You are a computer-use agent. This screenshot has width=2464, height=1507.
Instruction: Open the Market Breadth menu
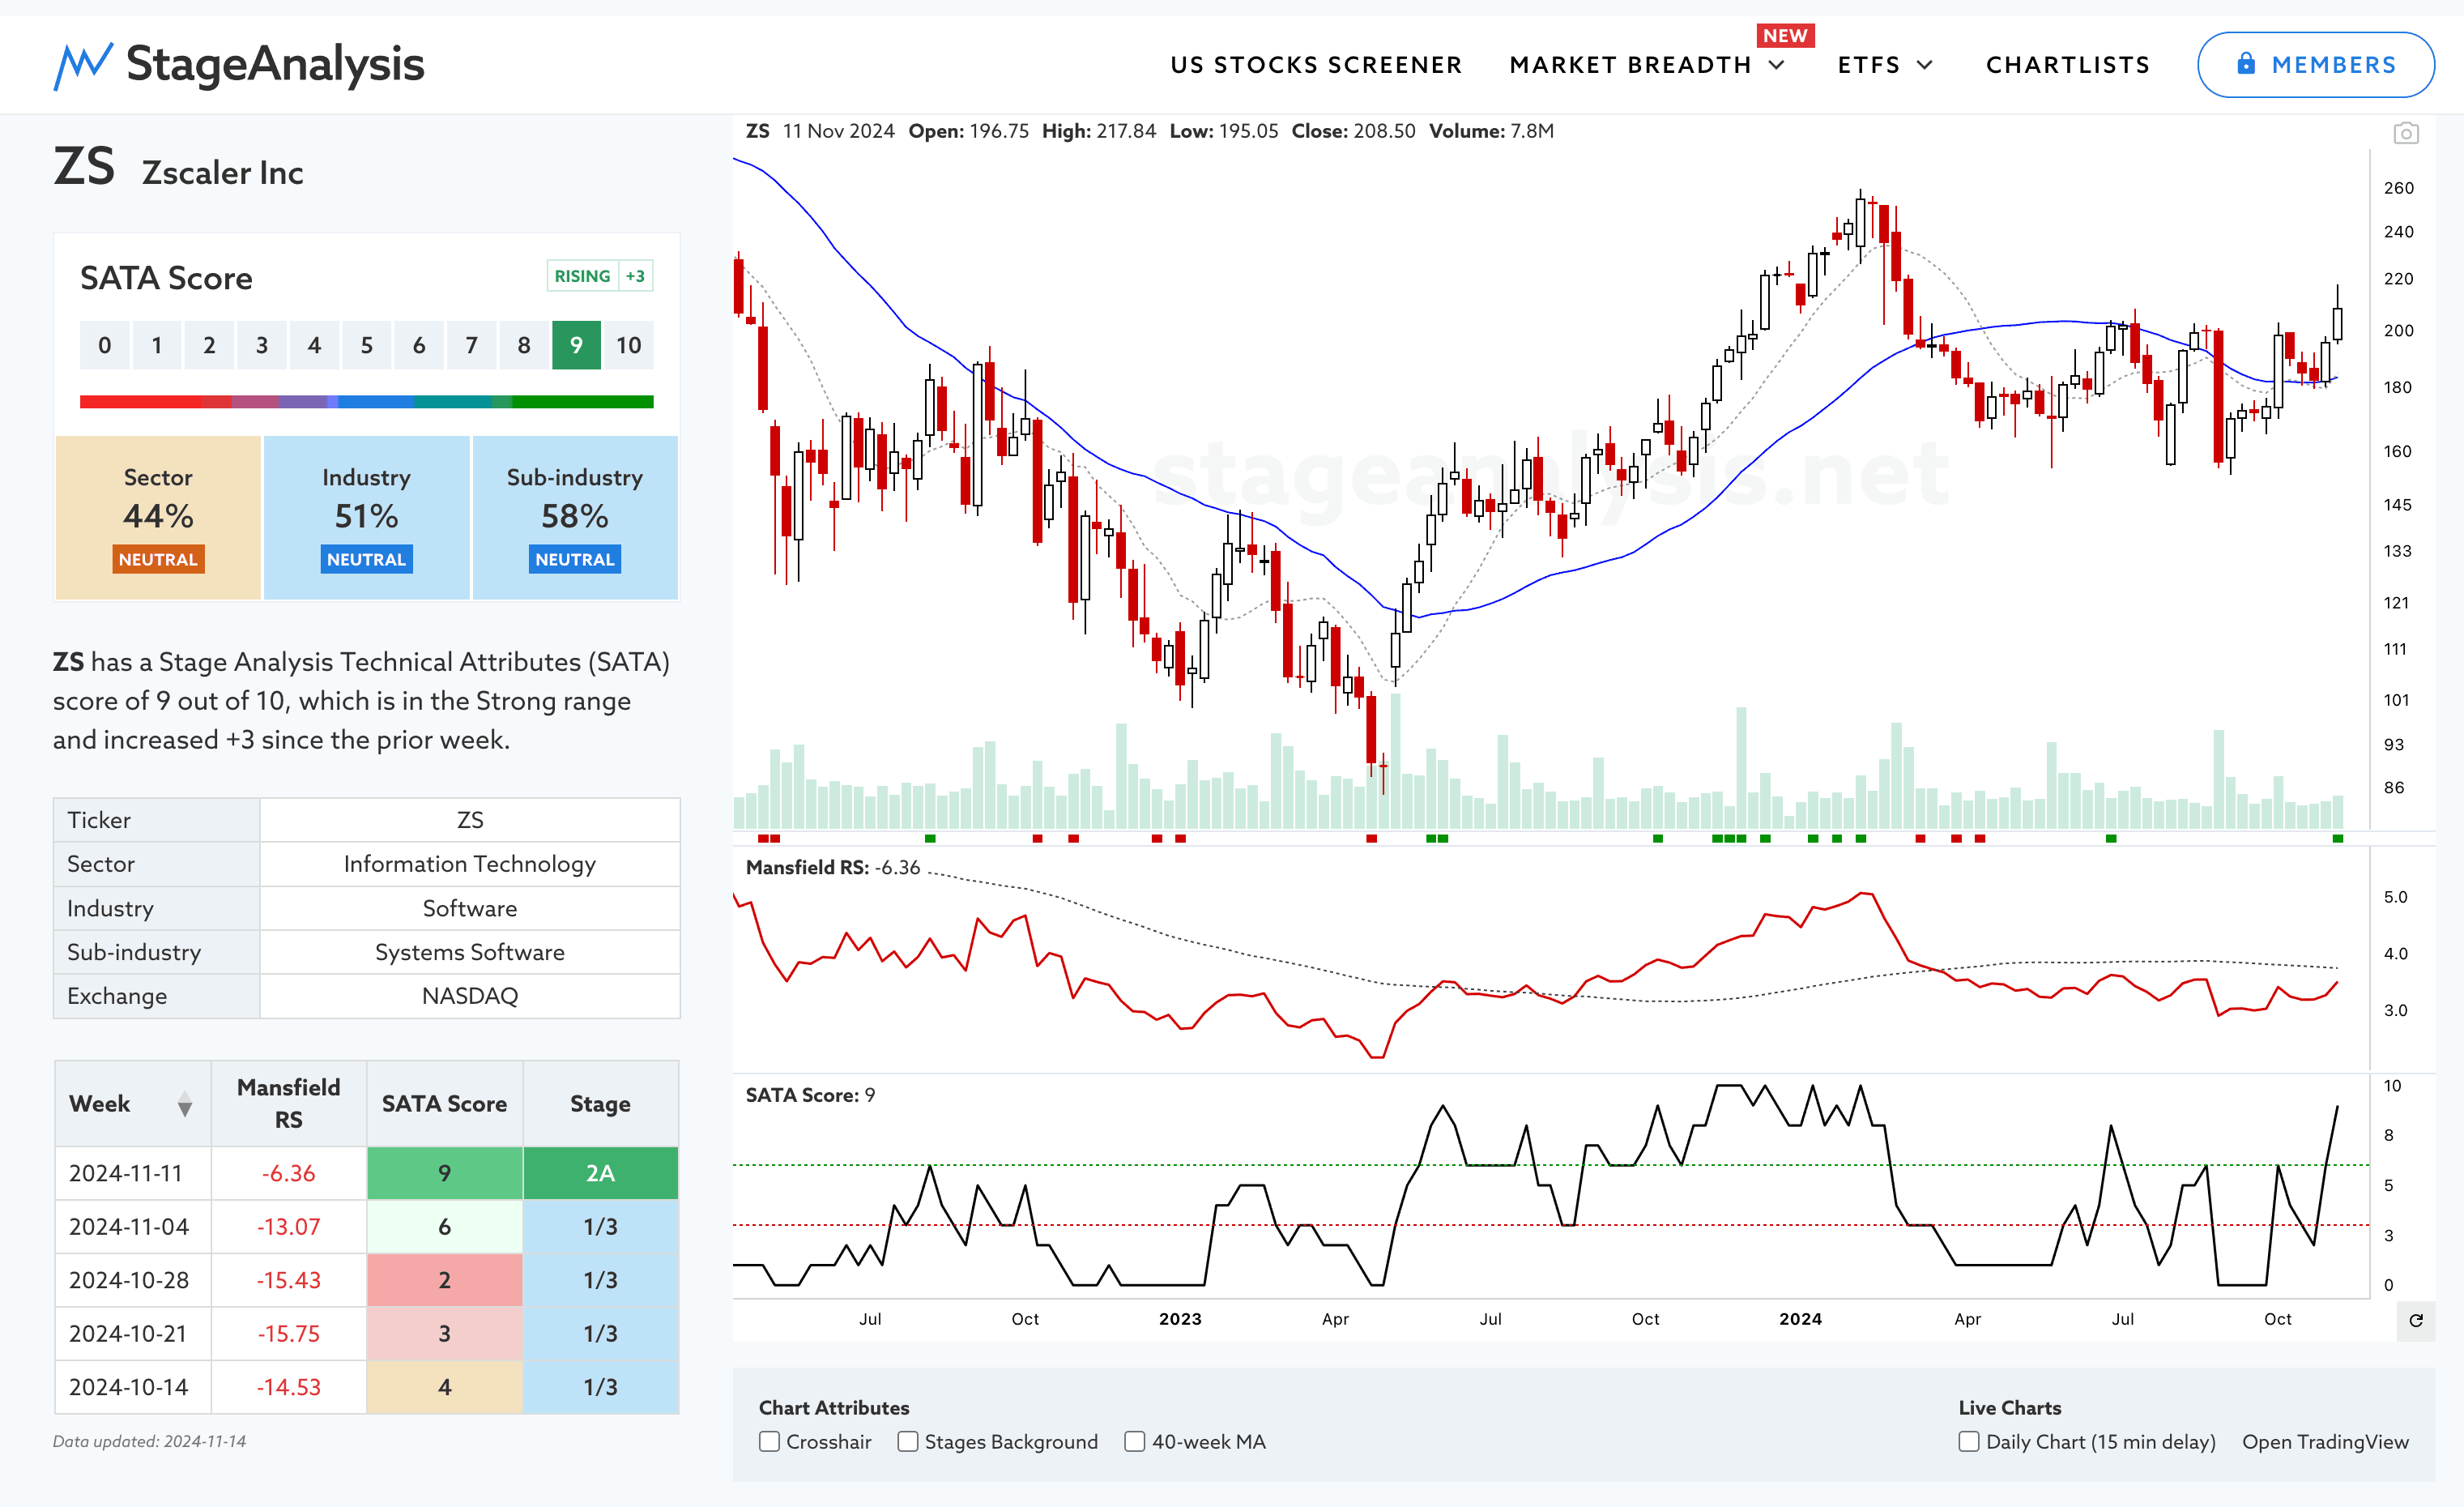click(x=1630, y=65)
